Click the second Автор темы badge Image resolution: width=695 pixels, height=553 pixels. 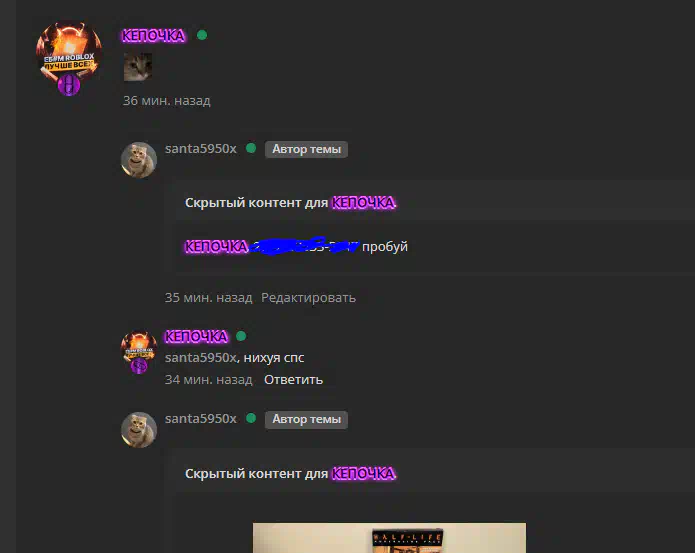pos(306,420)
